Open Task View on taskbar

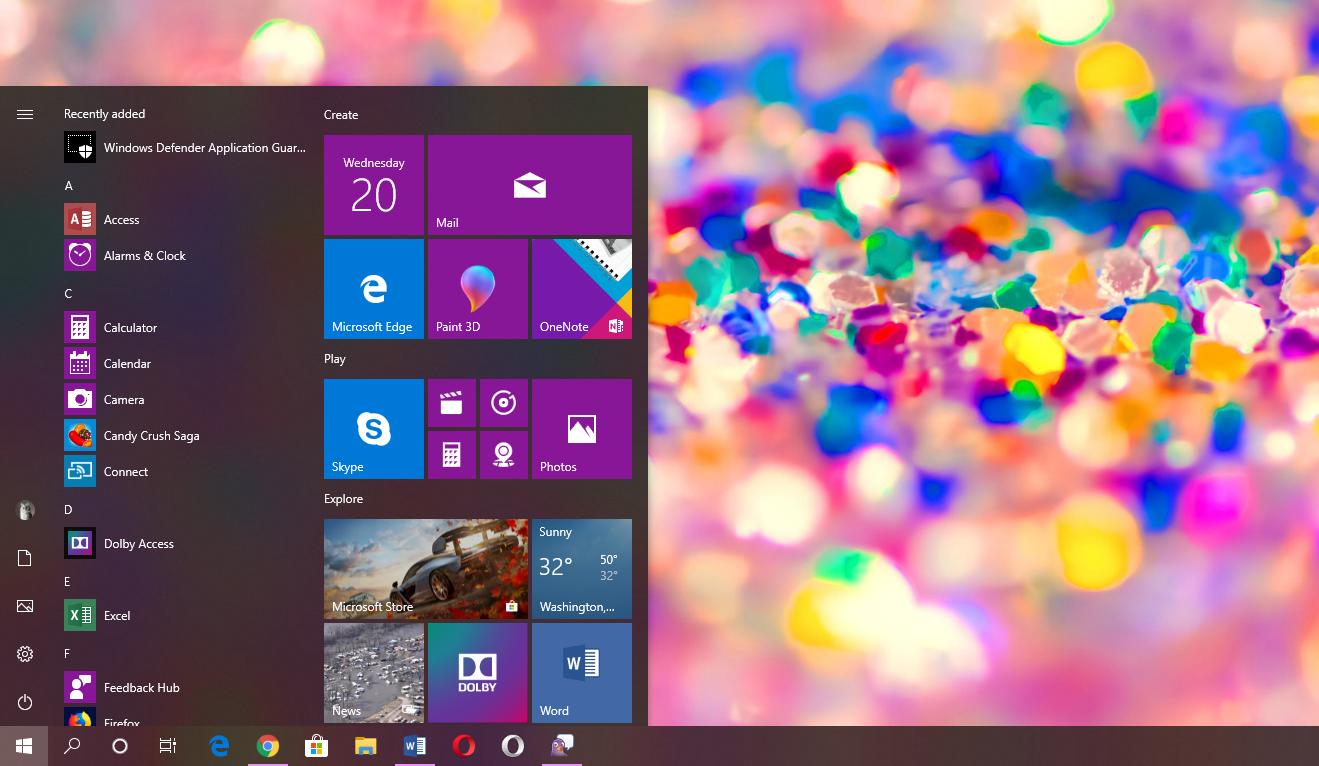[168, 746]
